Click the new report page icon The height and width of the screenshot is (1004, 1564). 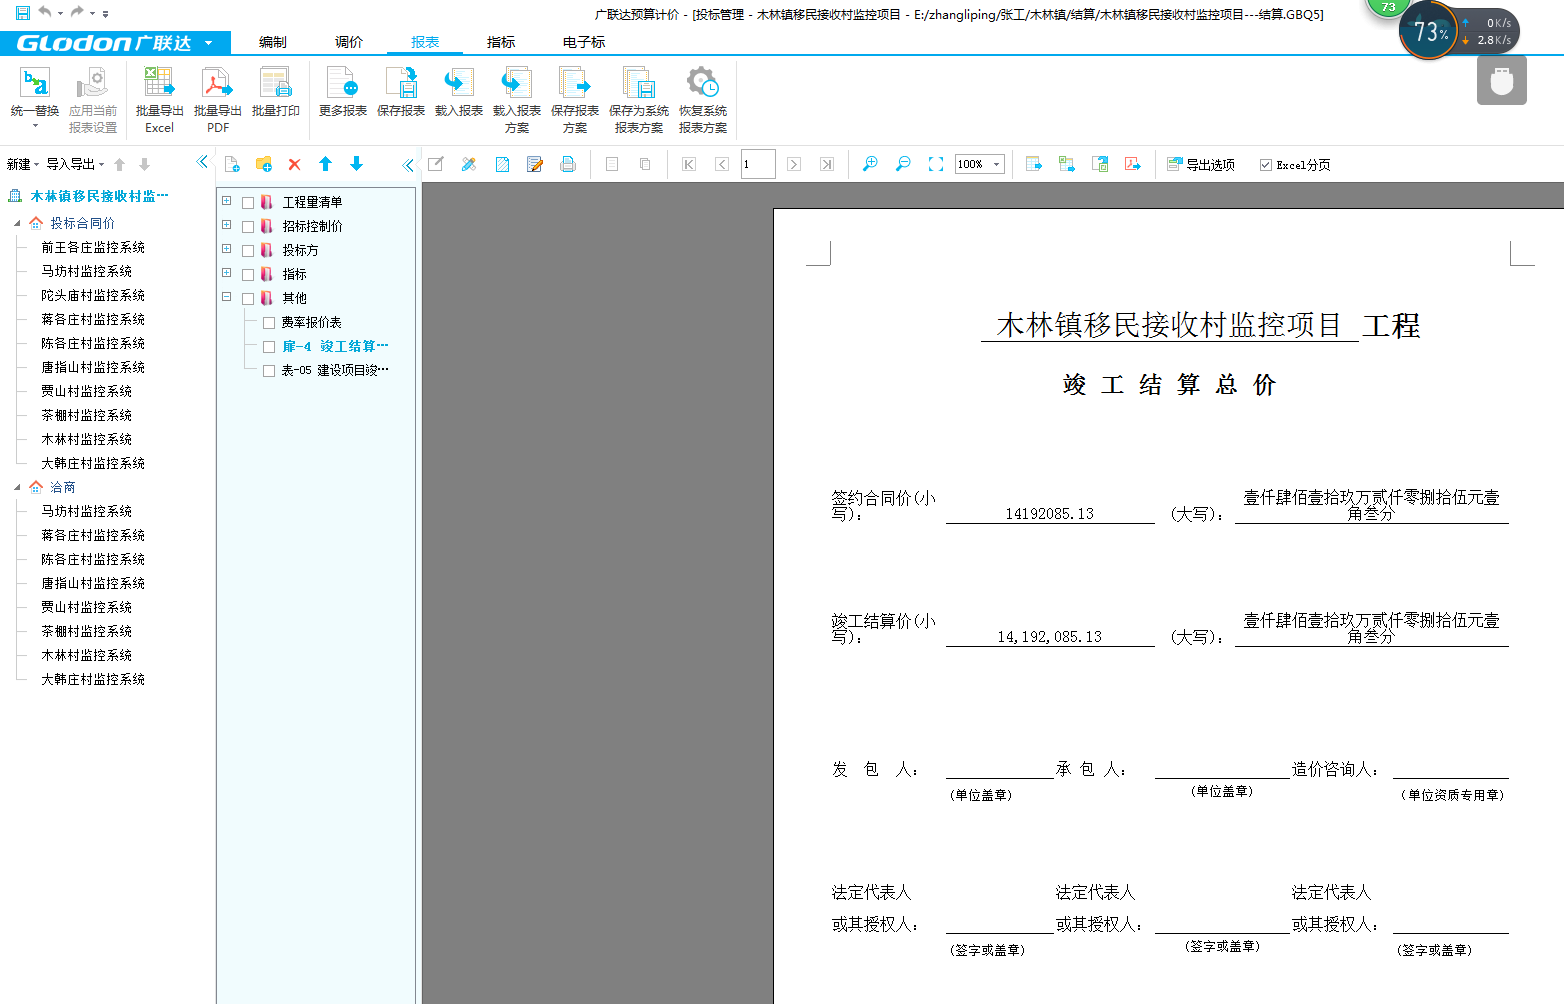pos(232,164)
